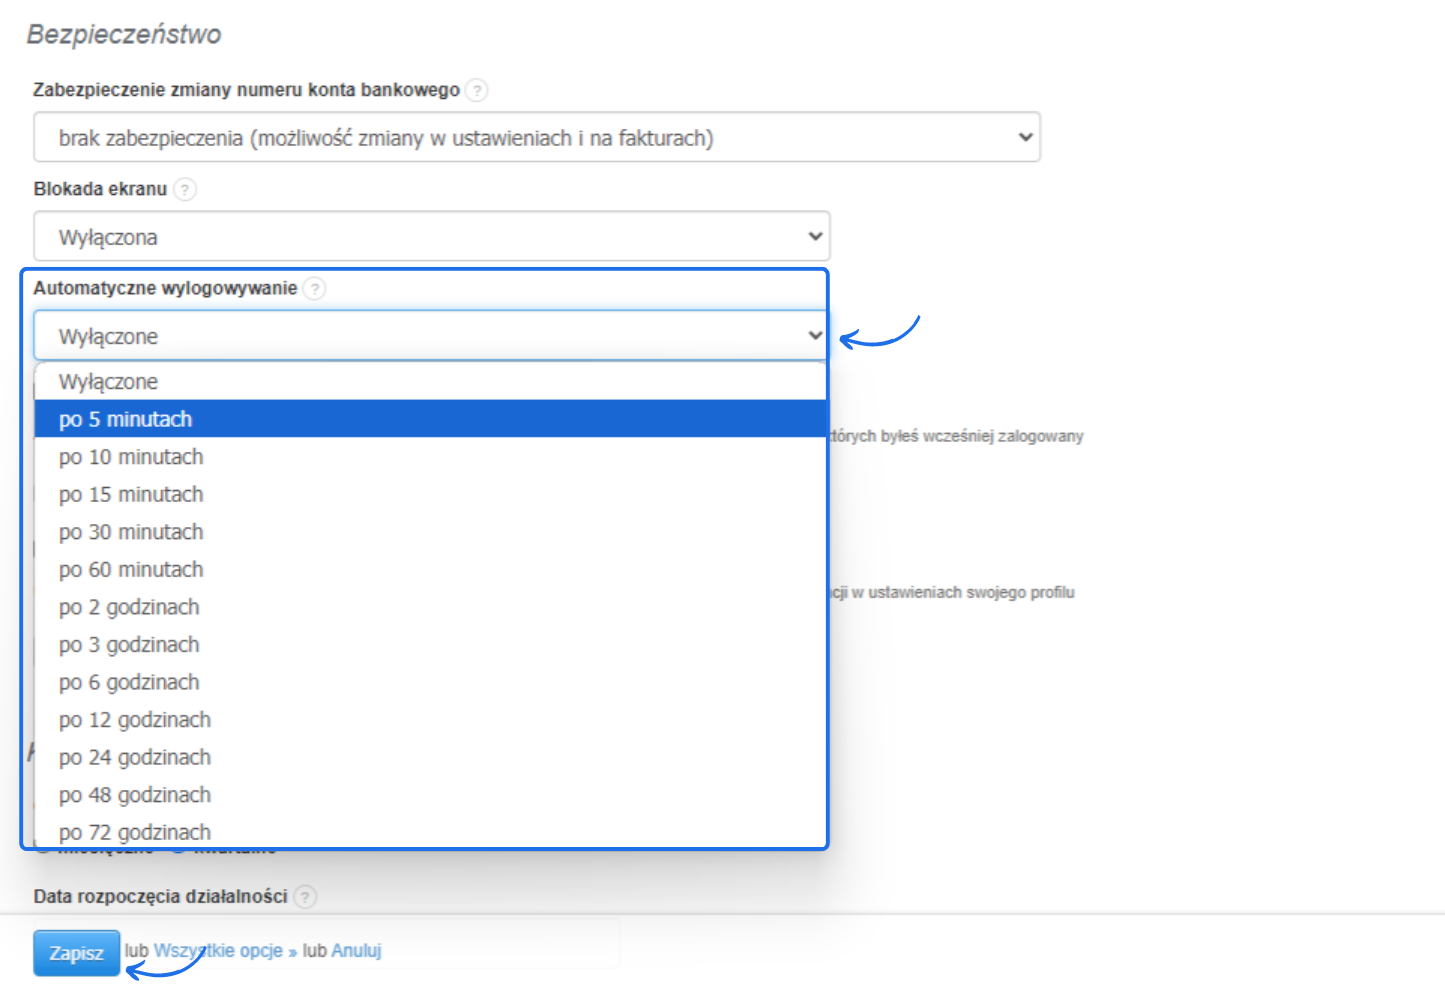Collapse the Automatyczne wylogowywanie dropdown

pyautogui.click(x=431, y=335)
